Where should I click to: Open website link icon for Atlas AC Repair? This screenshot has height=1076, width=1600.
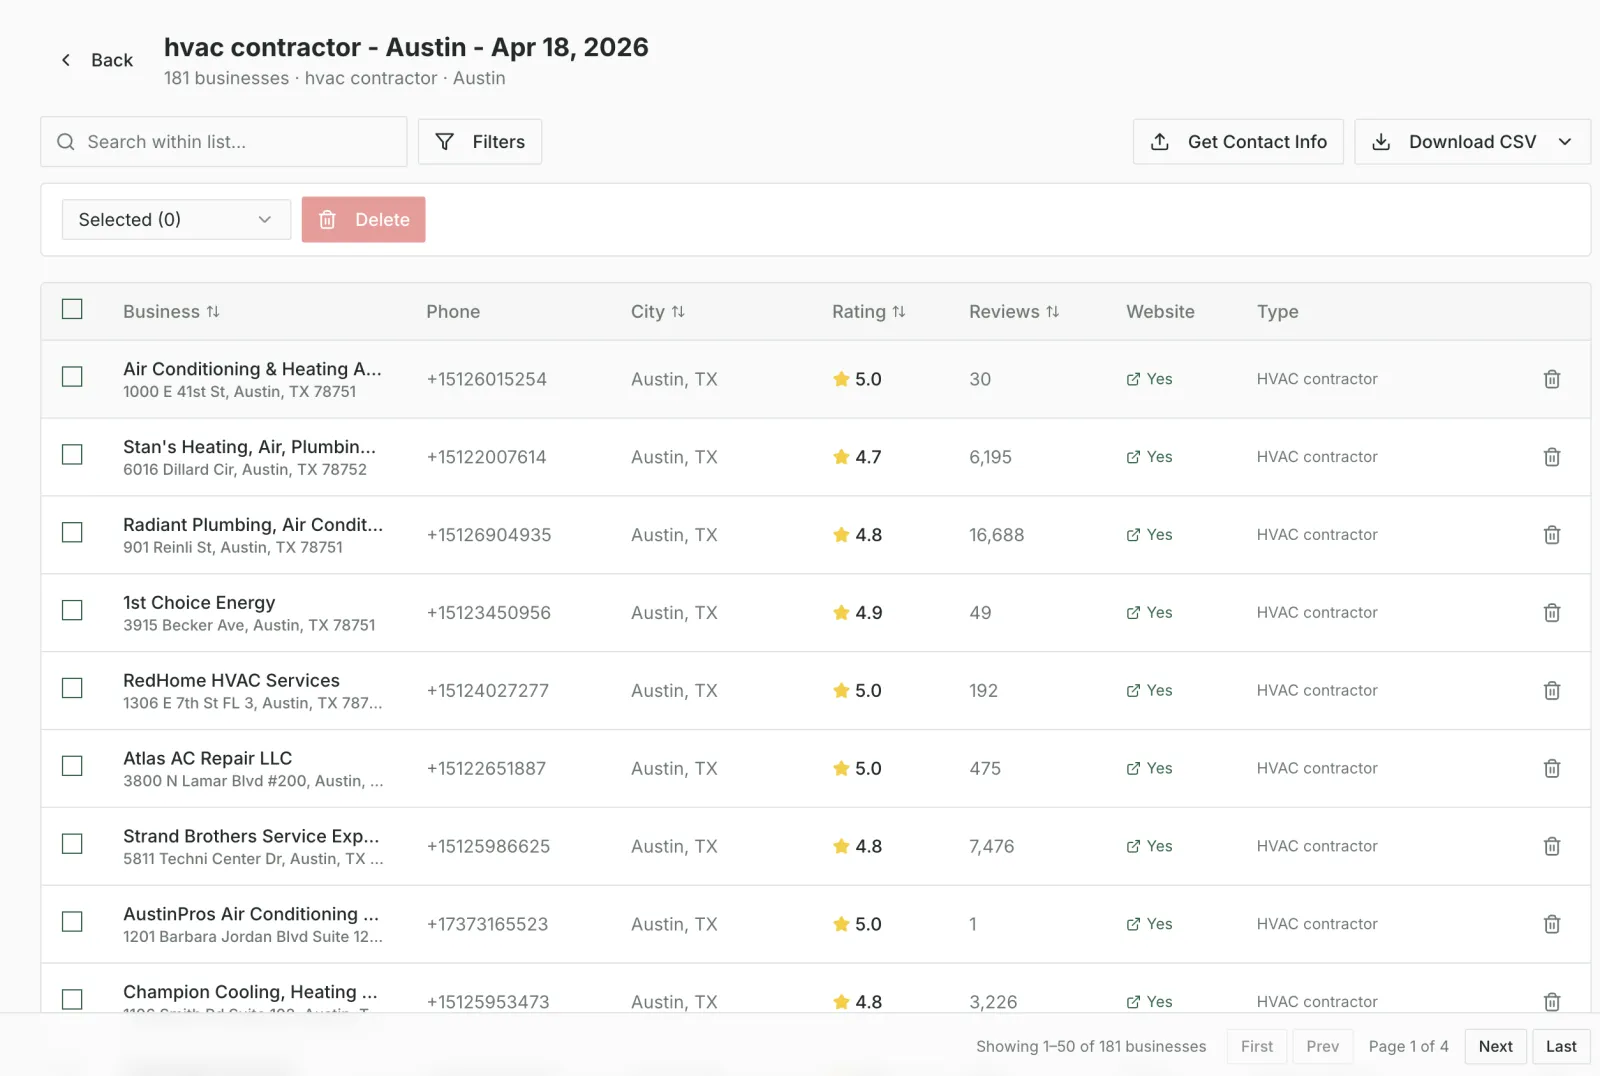[1133, 769]
